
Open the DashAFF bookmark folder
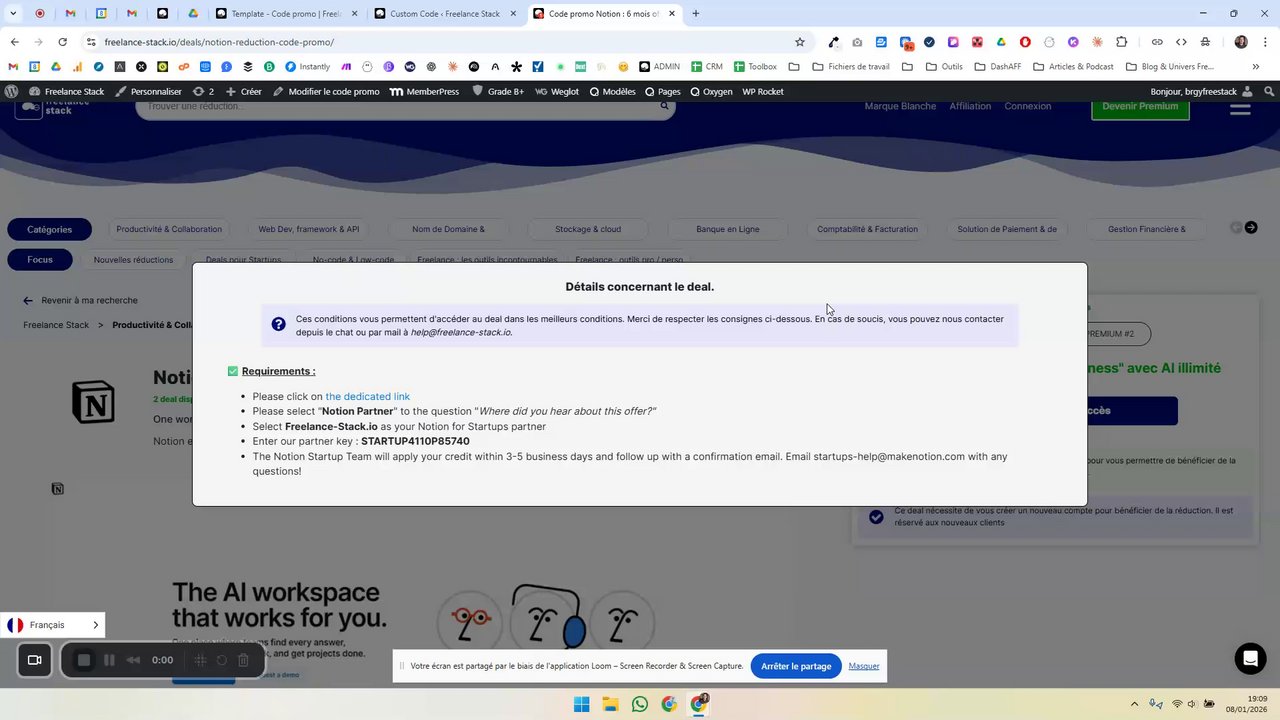click(x=998, y=67)
